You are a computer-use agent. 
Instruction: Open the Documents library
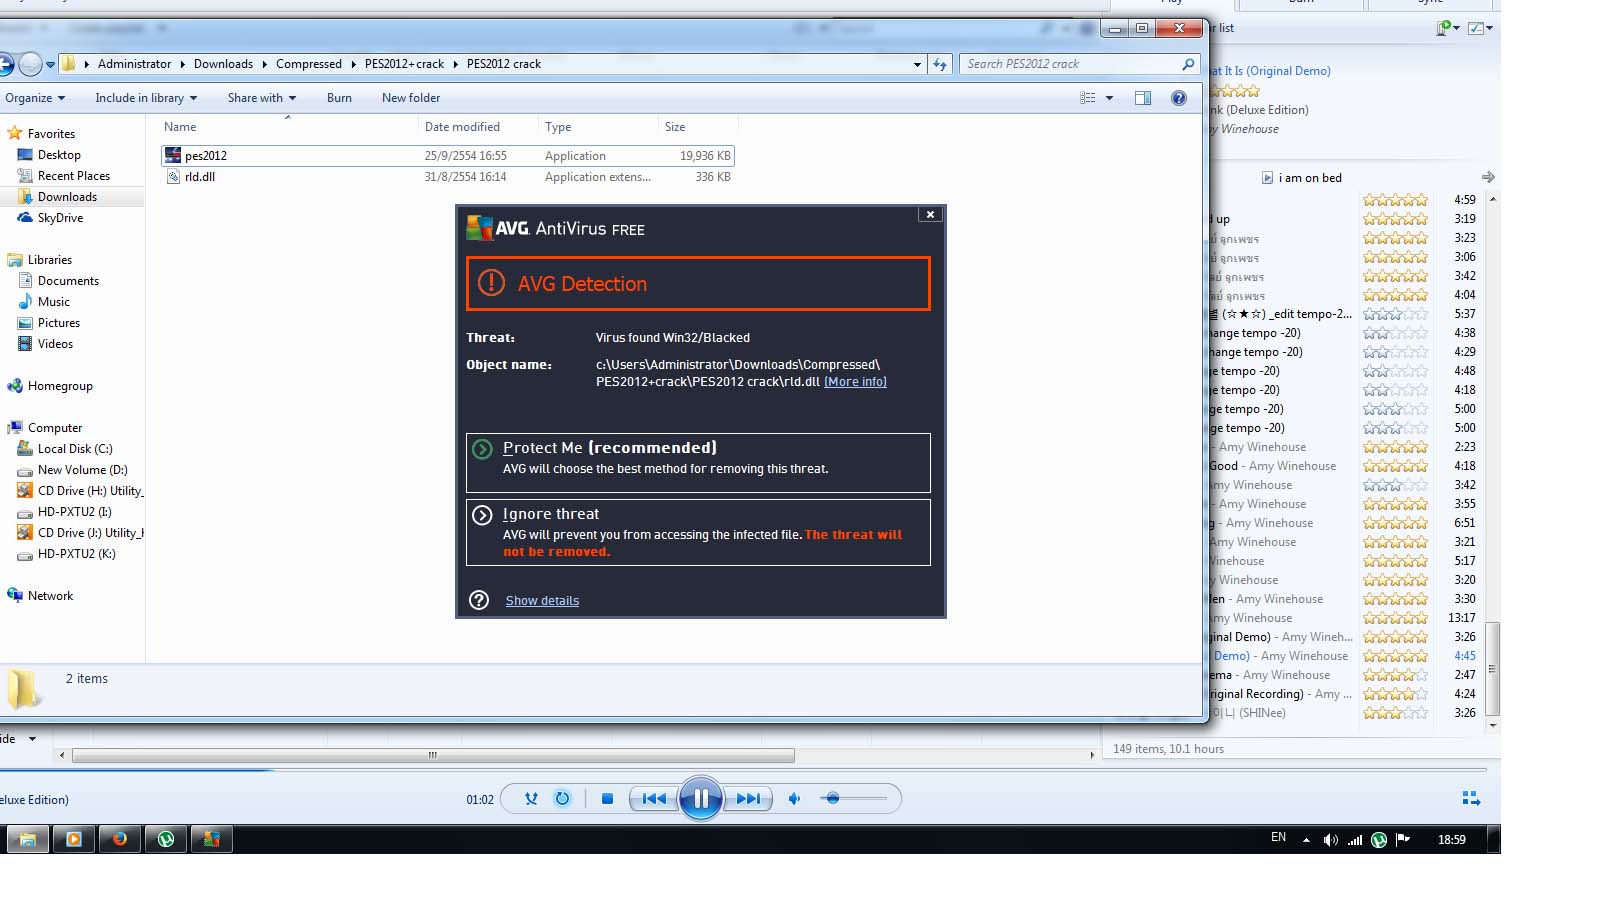point(68,281)
